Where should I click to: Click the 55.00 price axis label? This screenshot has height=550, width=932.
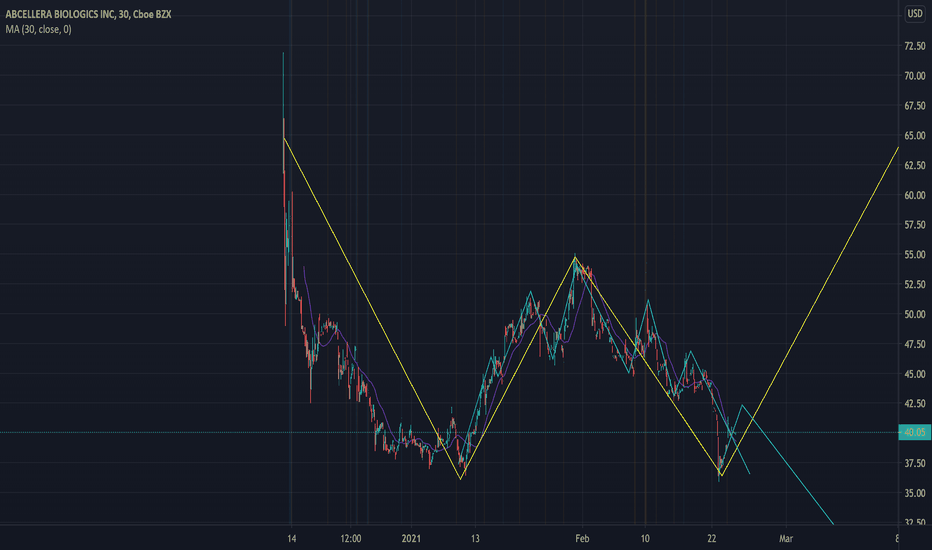point(915,254)
